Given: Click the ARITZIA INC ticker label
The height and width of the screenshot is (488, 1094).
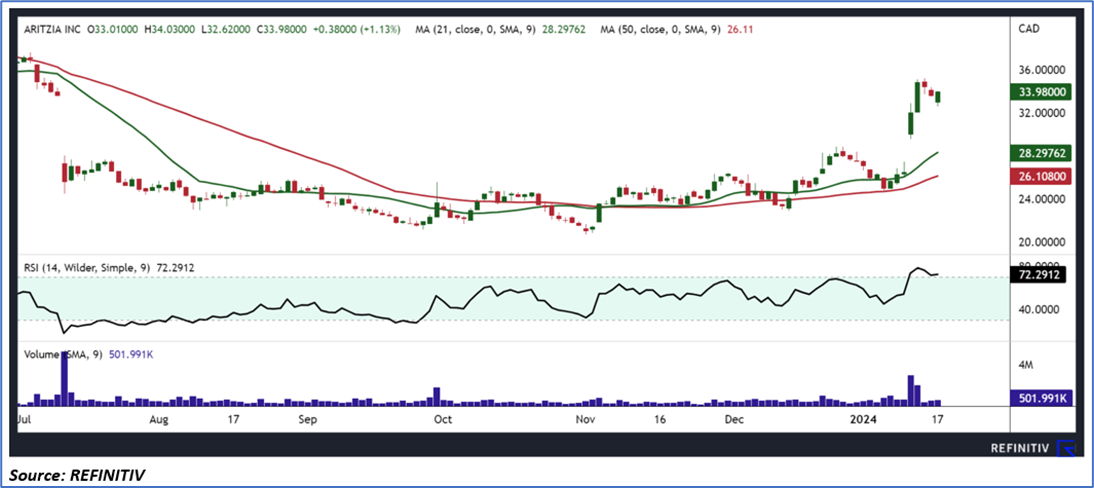Looking at the screenshot, I should tap(51, 30).
